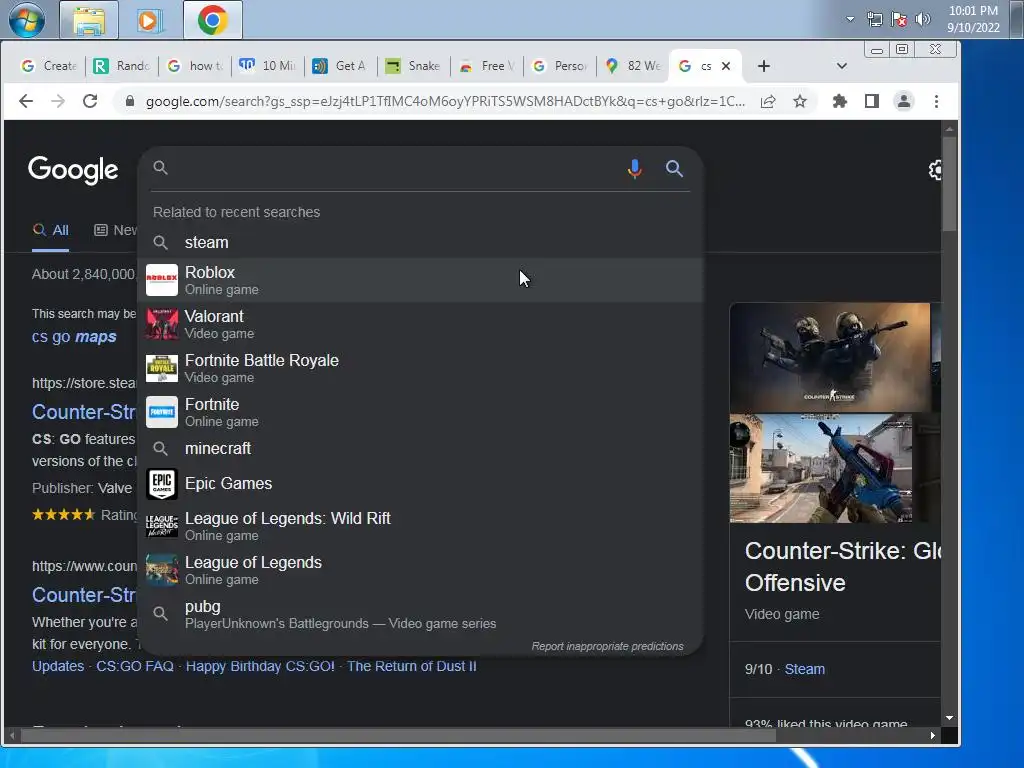The width and height of the screenshot is (1024, 768).
Task: Open a new browser tab
Action: (763, 66)
